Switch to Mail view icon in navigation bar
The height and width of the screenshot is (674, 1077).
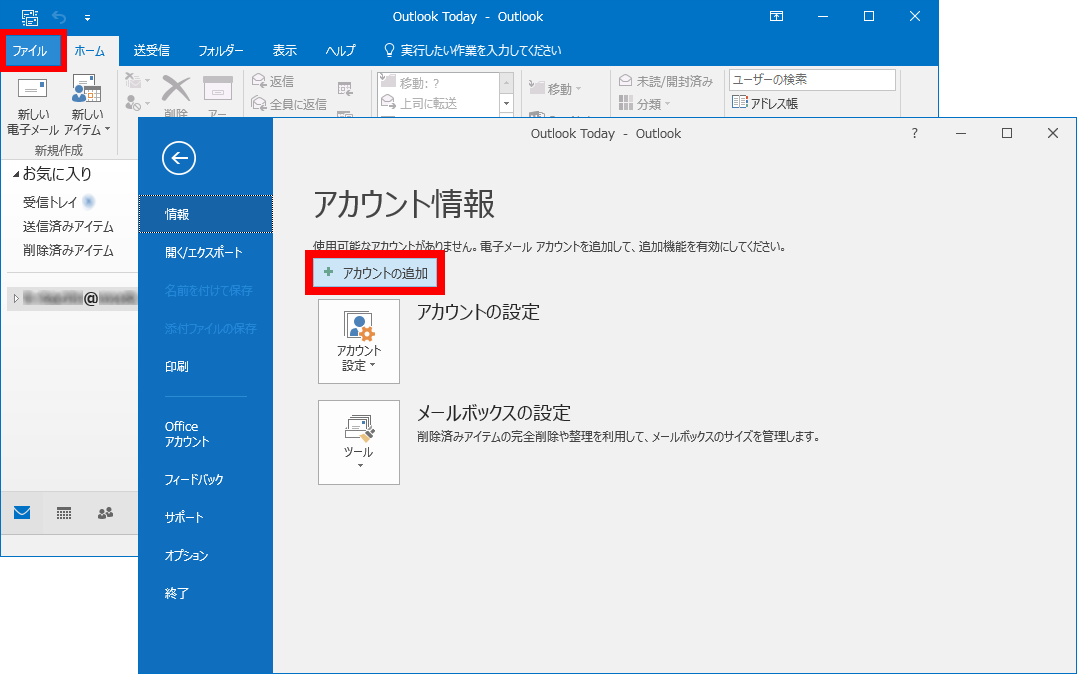pyautogui.click(x=22, y=513)
